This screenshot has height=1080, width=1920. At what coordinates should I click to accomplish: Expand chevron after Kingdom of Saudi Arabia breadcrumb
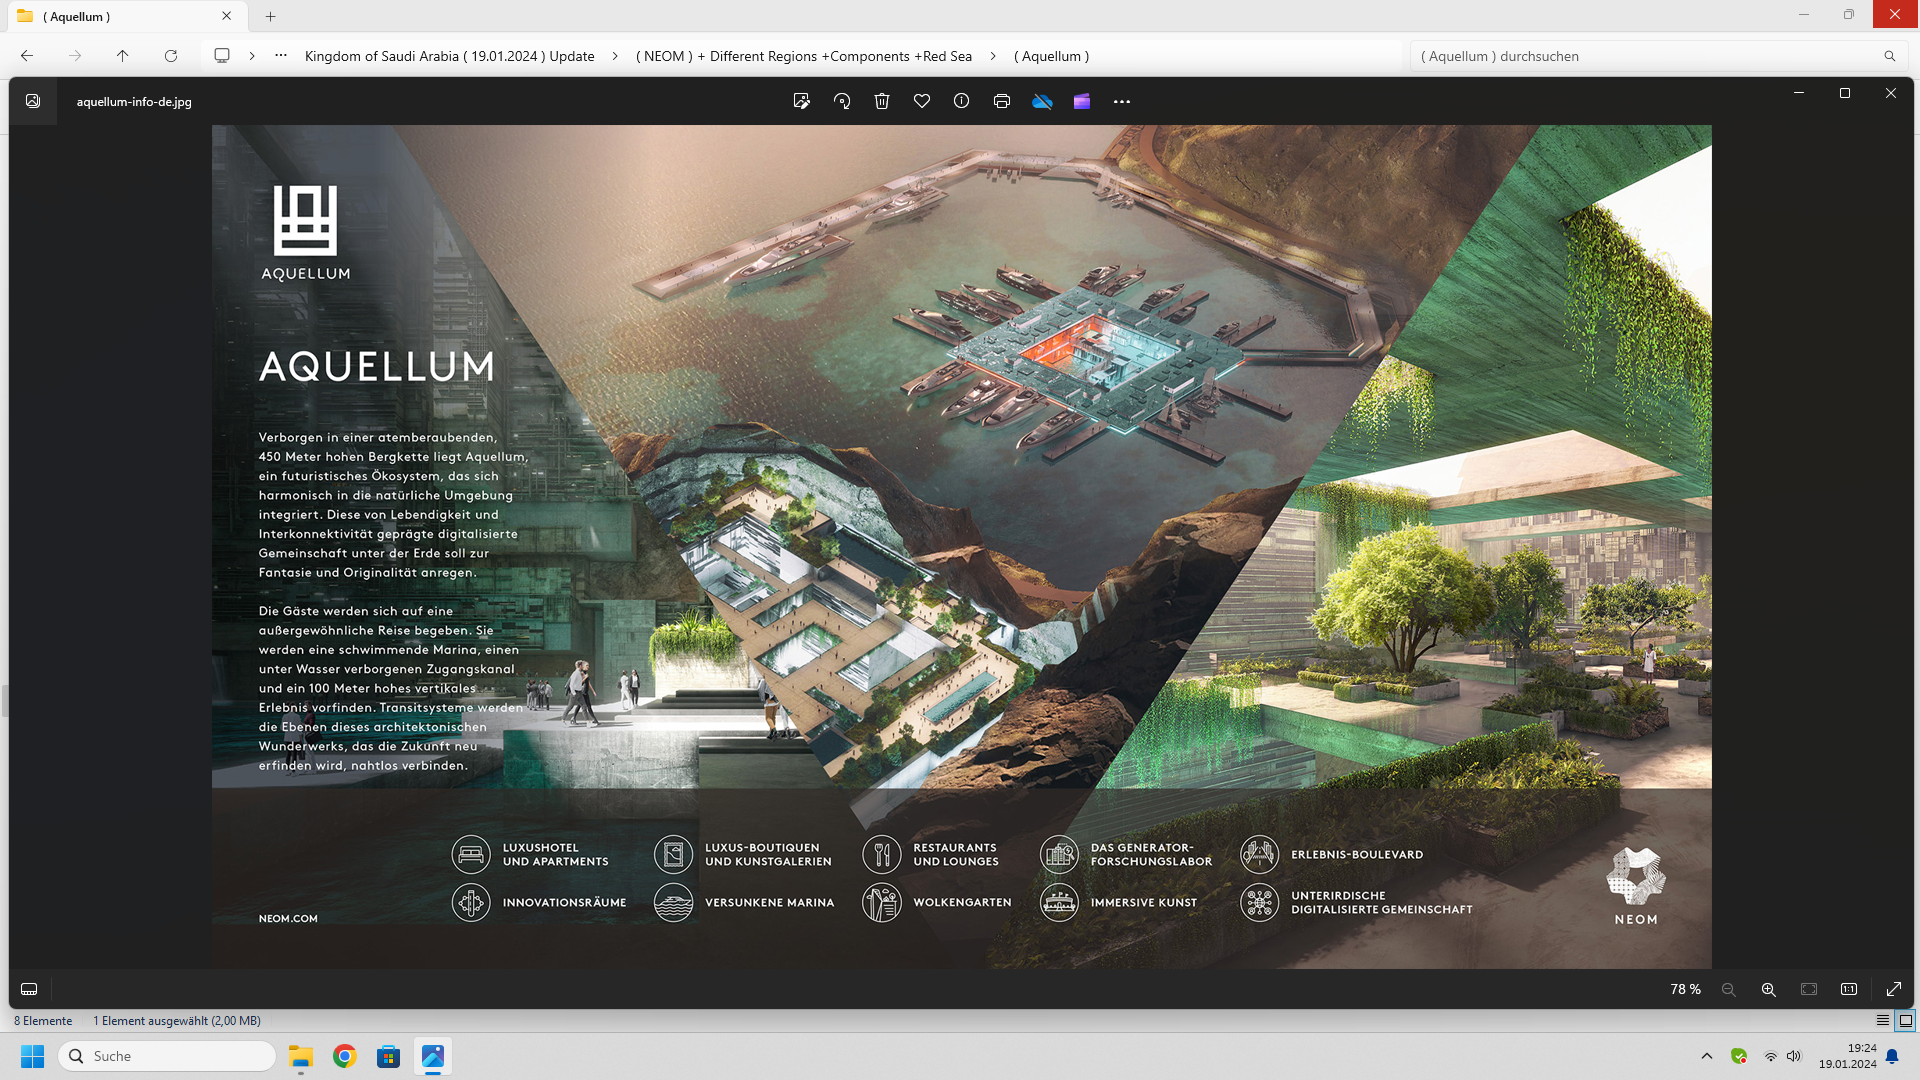[614, 56]
